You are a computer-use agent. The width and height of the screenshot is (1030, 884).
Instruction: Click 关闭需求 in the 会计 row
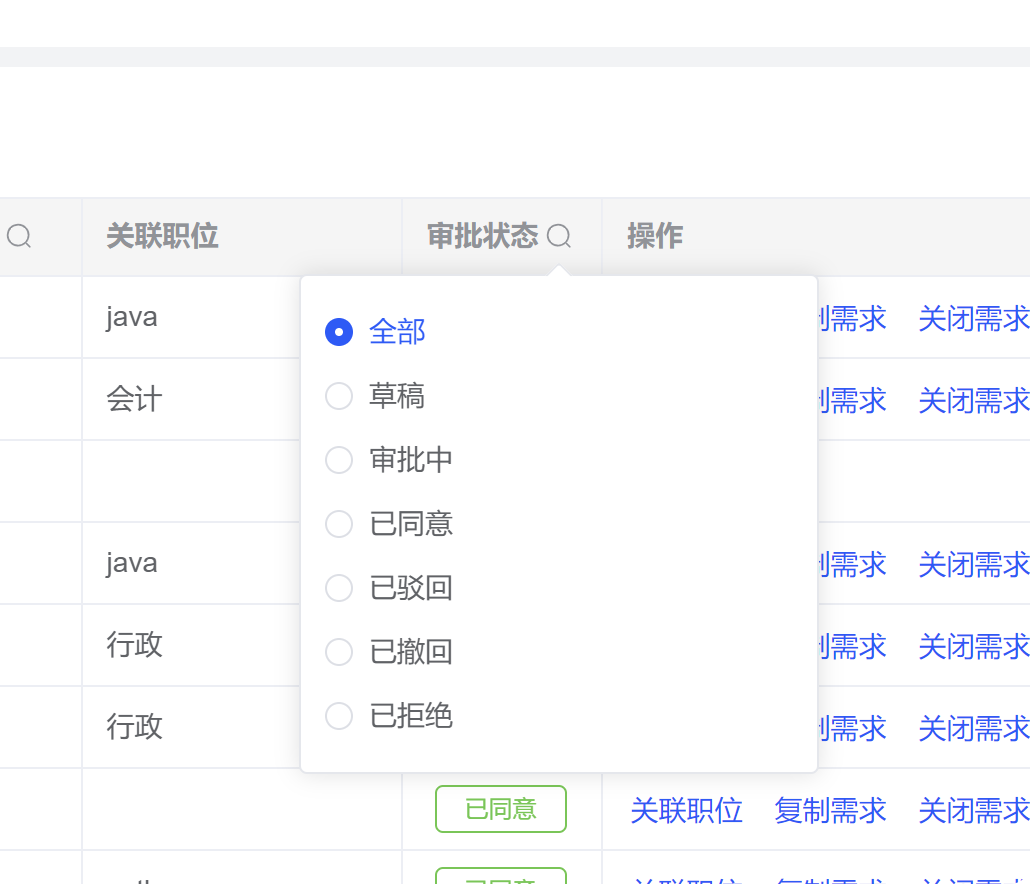pos(973,400)
